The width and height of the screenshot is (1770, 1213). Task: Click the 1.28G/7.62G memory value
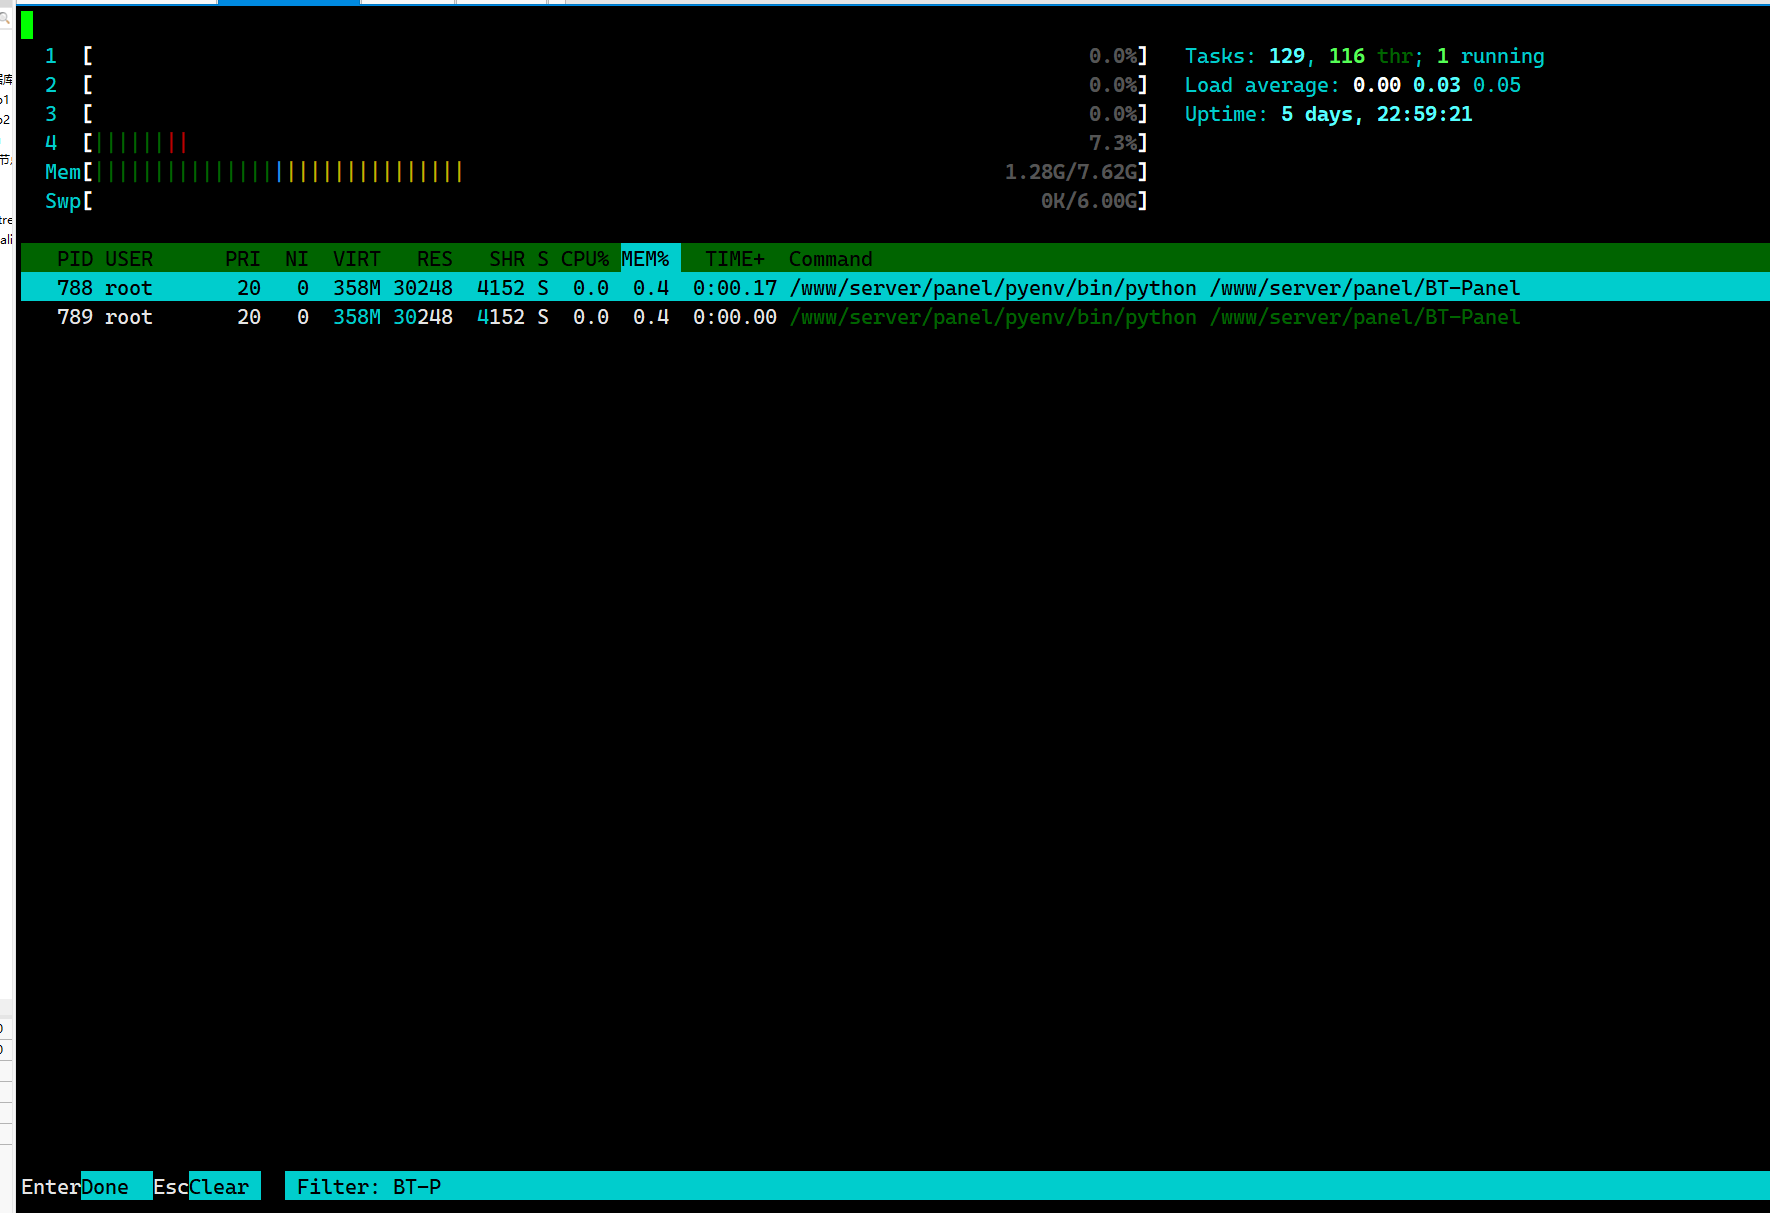pos(1071,171)
